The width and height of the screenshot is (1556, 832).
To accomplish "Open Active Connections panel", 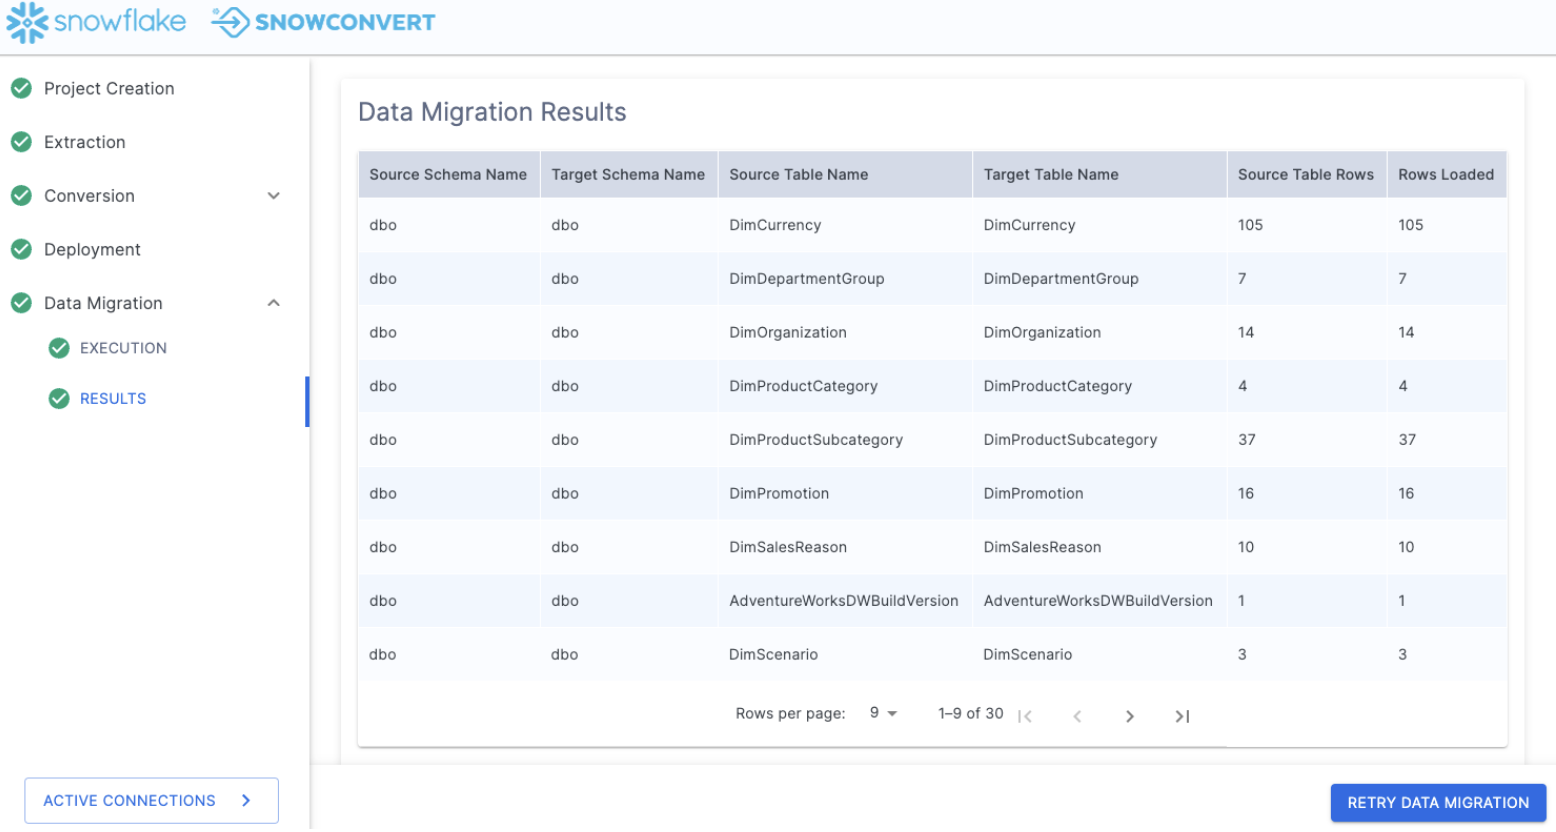I will [129, 801].
